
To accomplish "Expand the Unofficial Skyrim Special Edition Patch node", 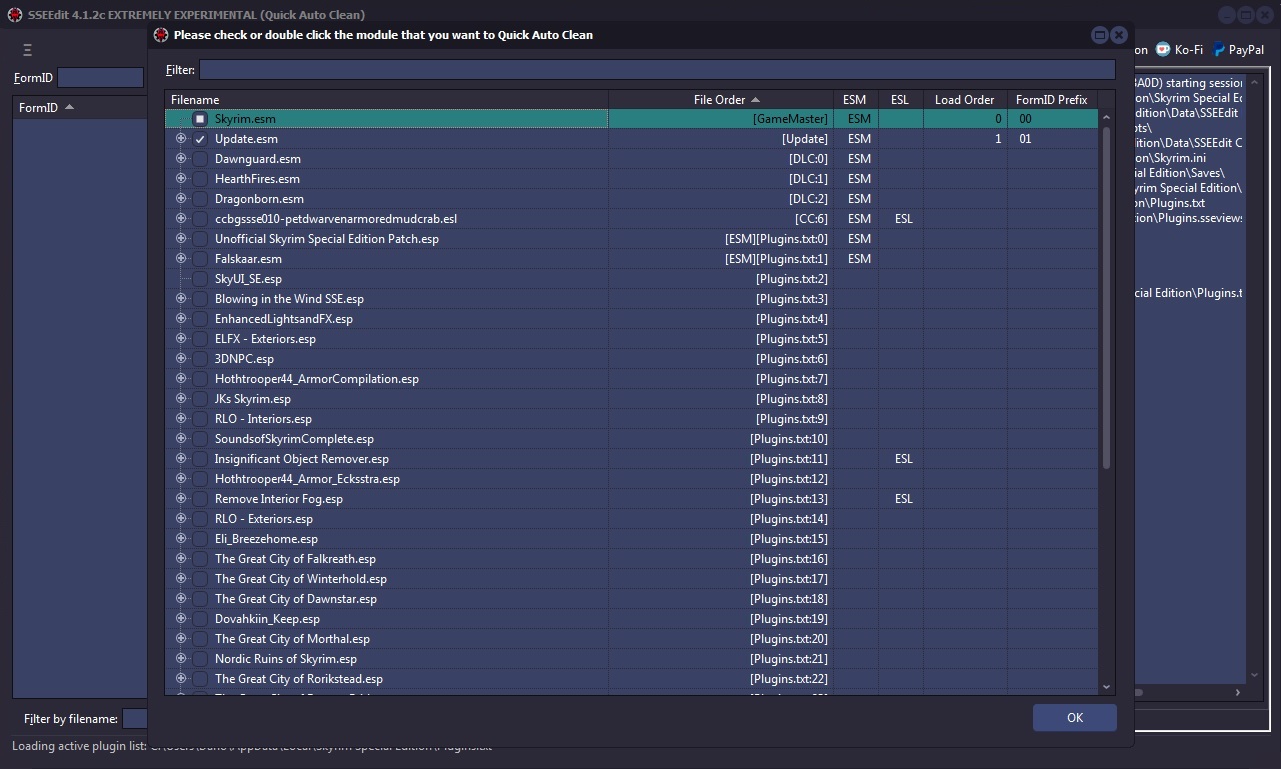I will (181, 239).
